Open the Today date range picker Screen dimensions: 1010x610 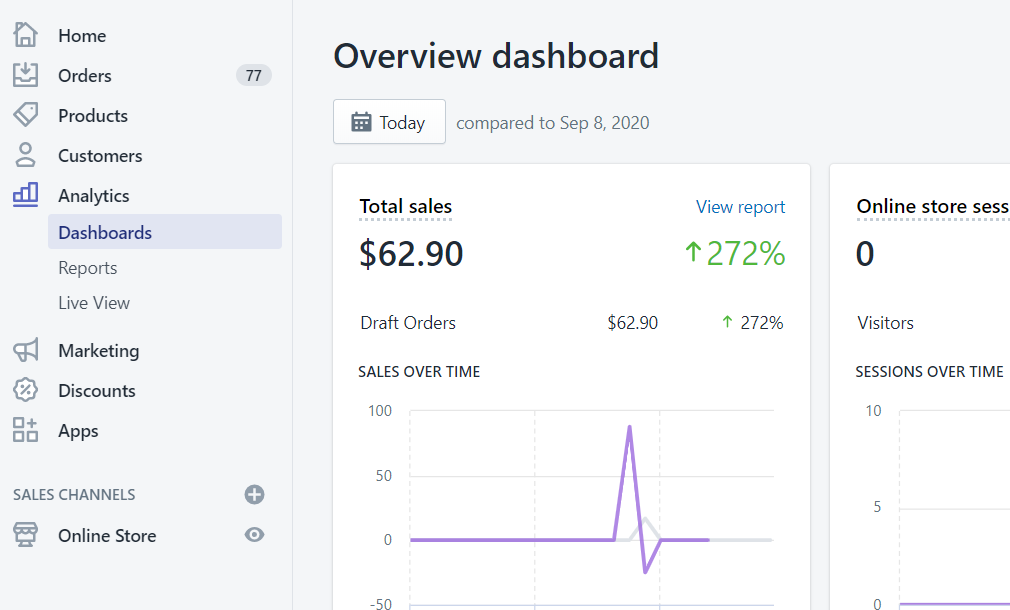click(x=389, y=122)
